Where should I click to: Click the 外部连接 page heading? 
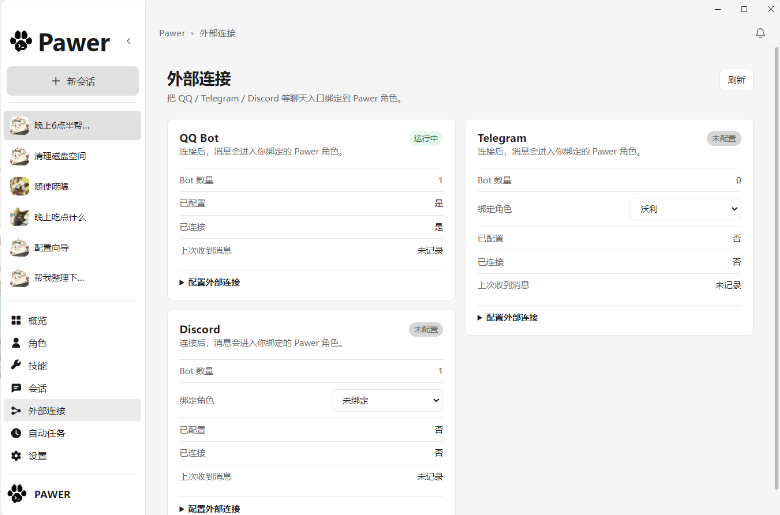point(199,79)
